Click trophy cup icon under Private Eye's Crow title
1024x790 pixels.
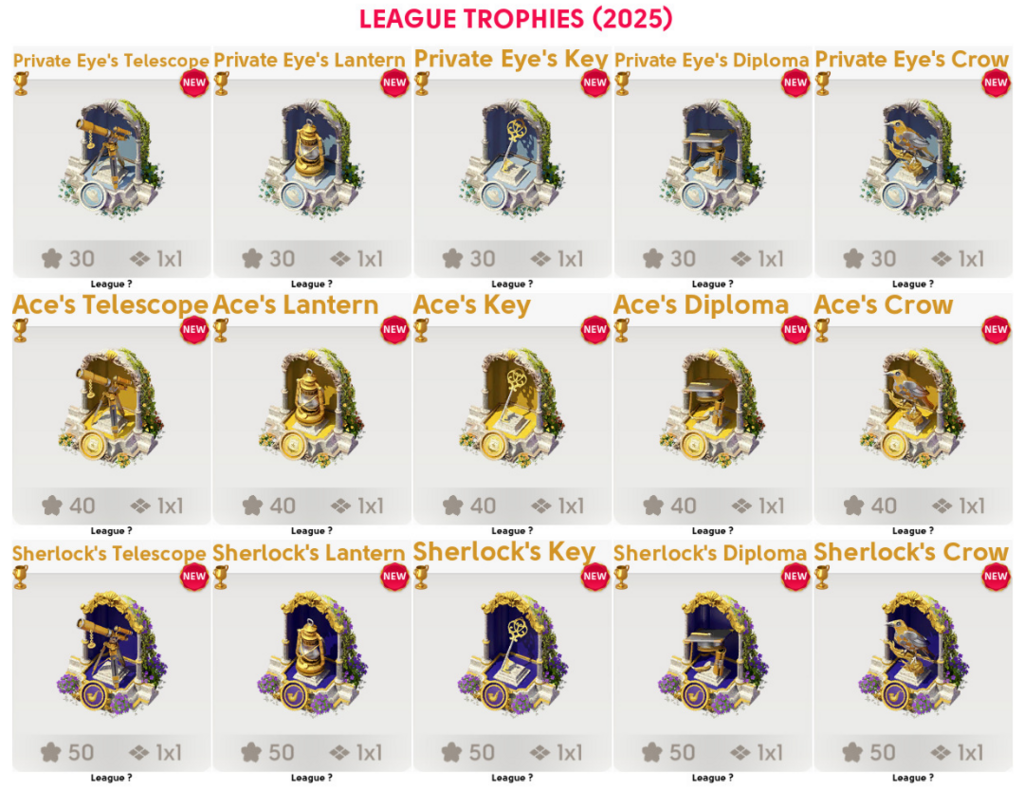(x=823, y=84)
